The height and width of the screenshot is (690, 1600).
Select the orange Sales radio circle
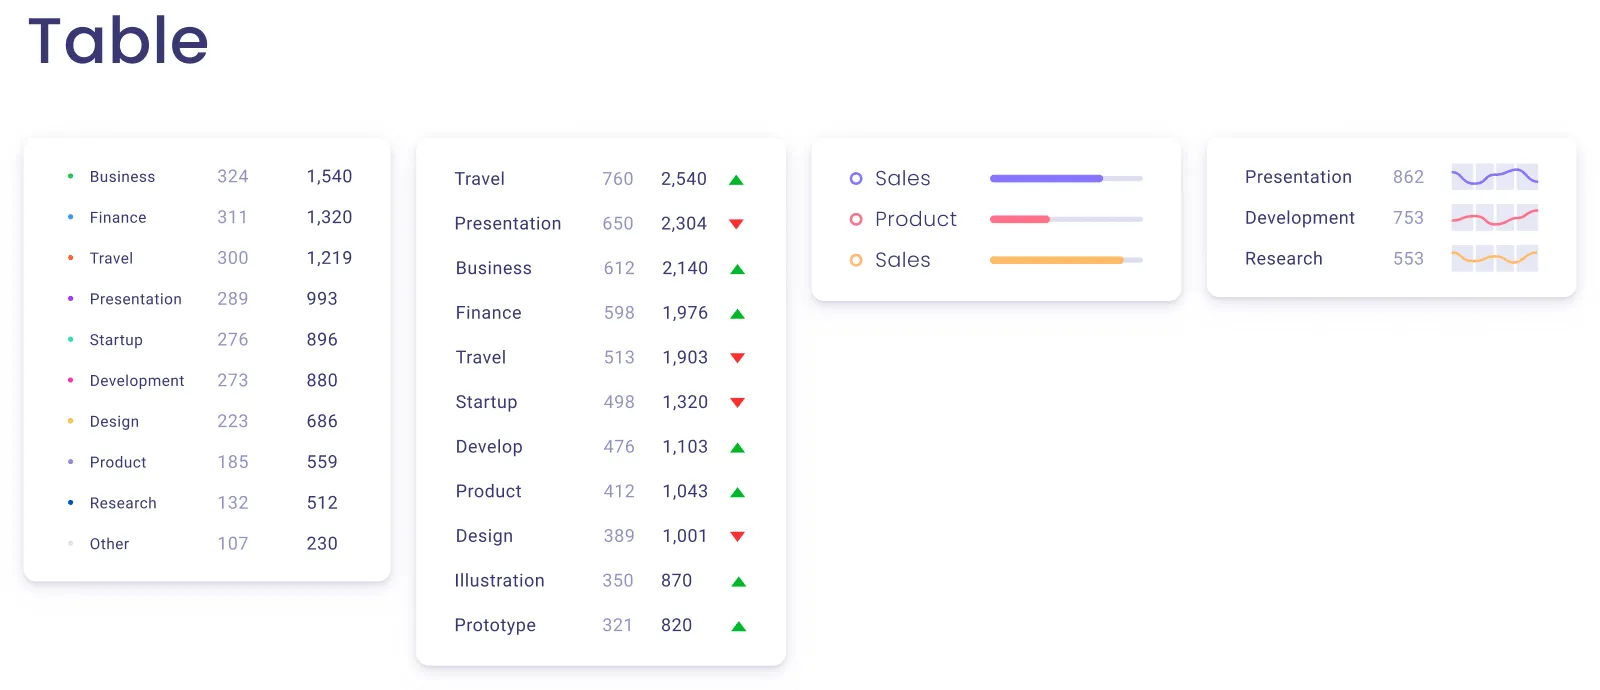tap(856, 260)
